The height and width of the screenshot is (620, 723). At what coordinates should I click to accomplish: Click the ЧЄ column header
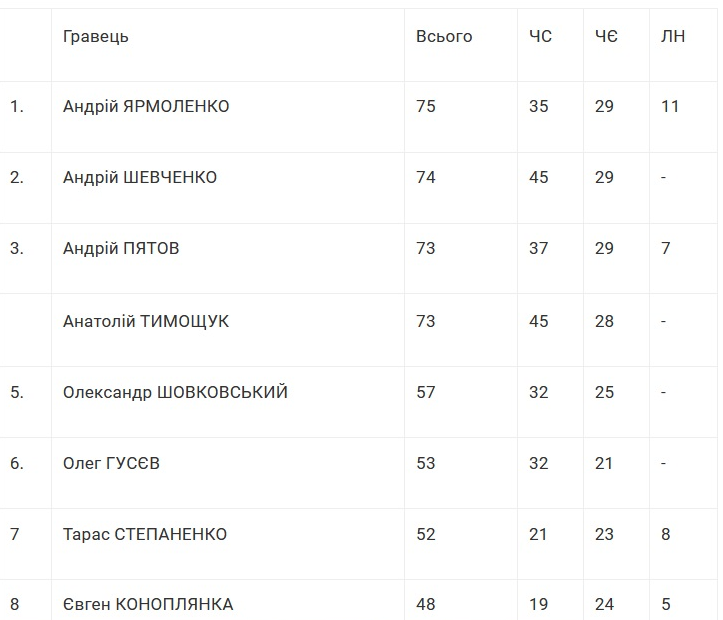(606, 37)
